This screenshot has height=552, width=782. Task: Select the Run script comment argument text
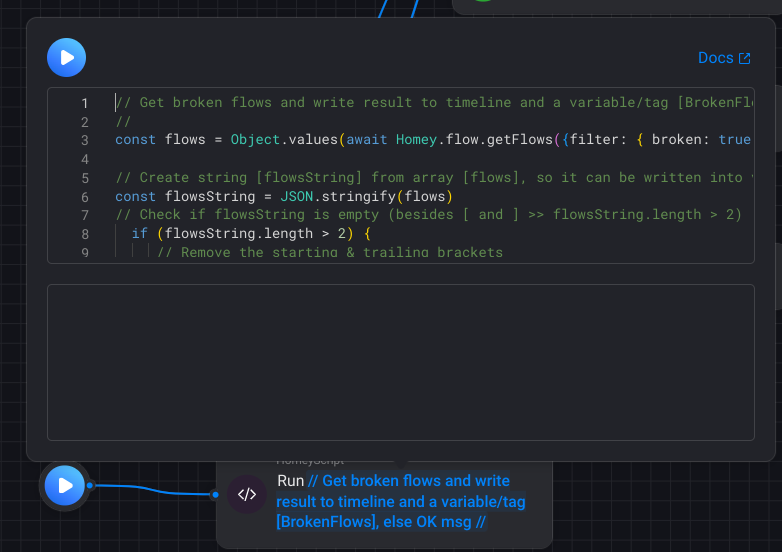click(400, 501)
